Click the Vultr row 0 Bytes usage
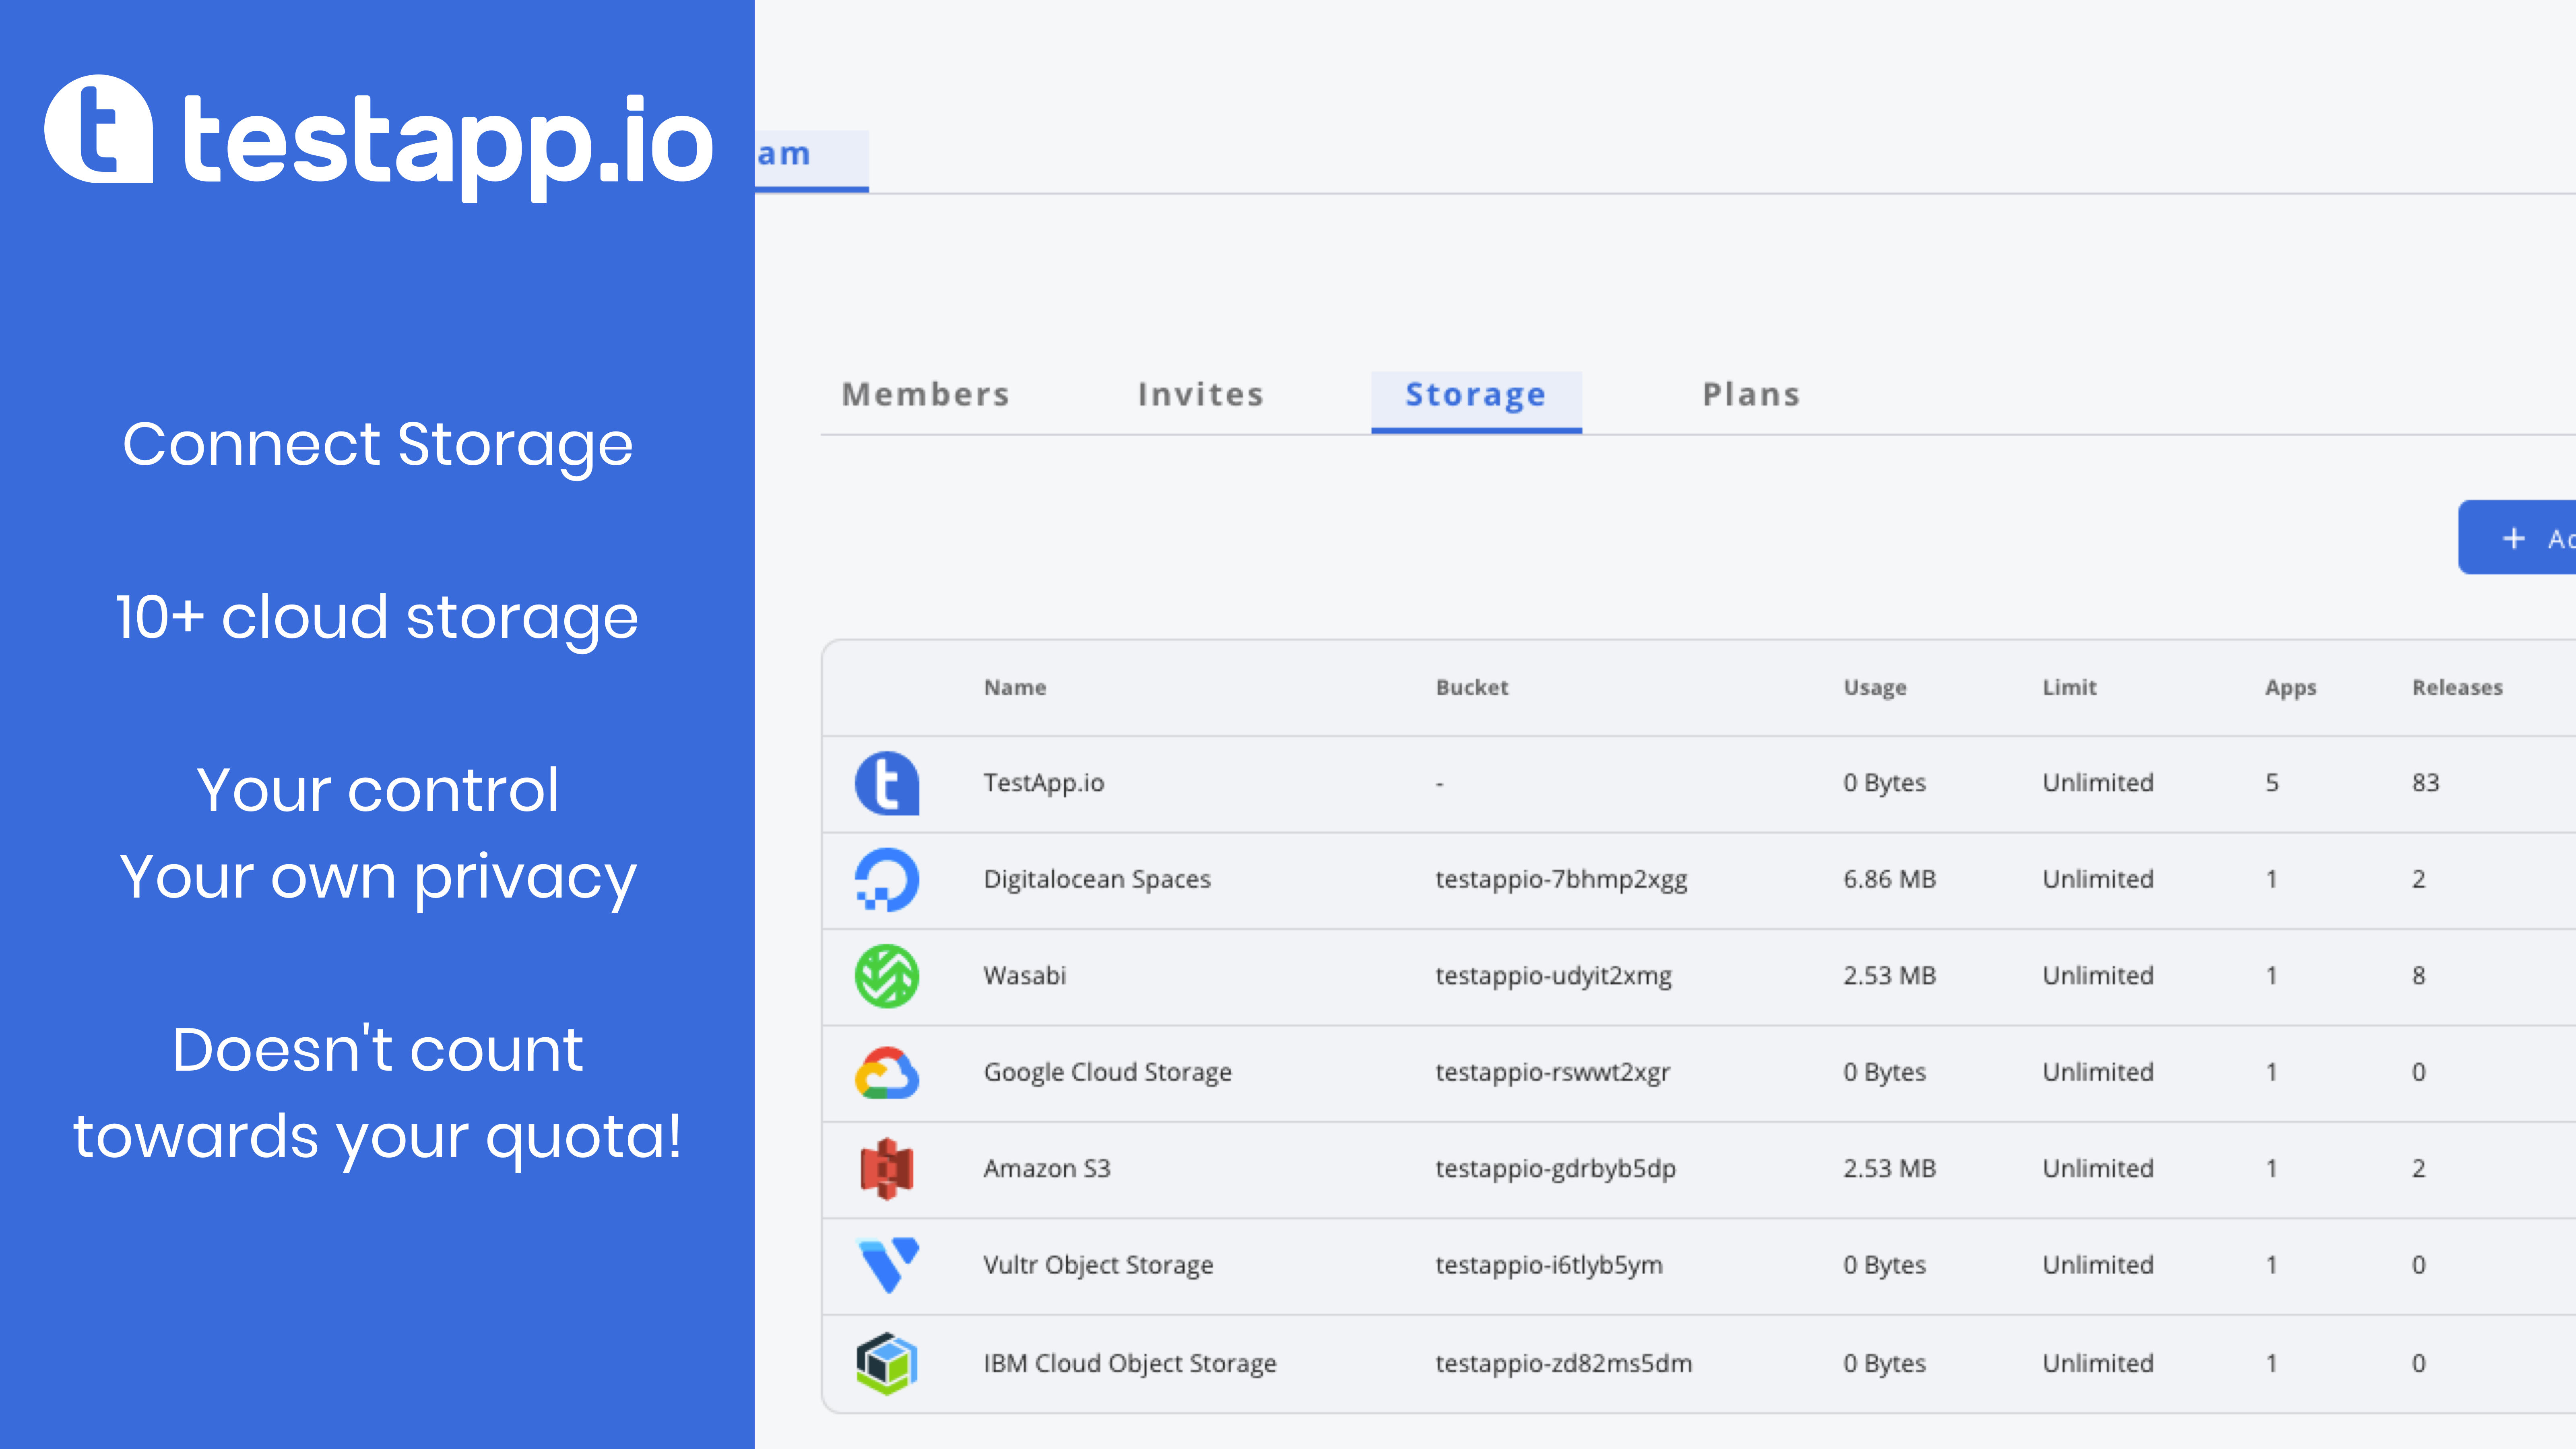Image resolution: width=2576 pixels, height=1449 pixels. point(1884,1265)
